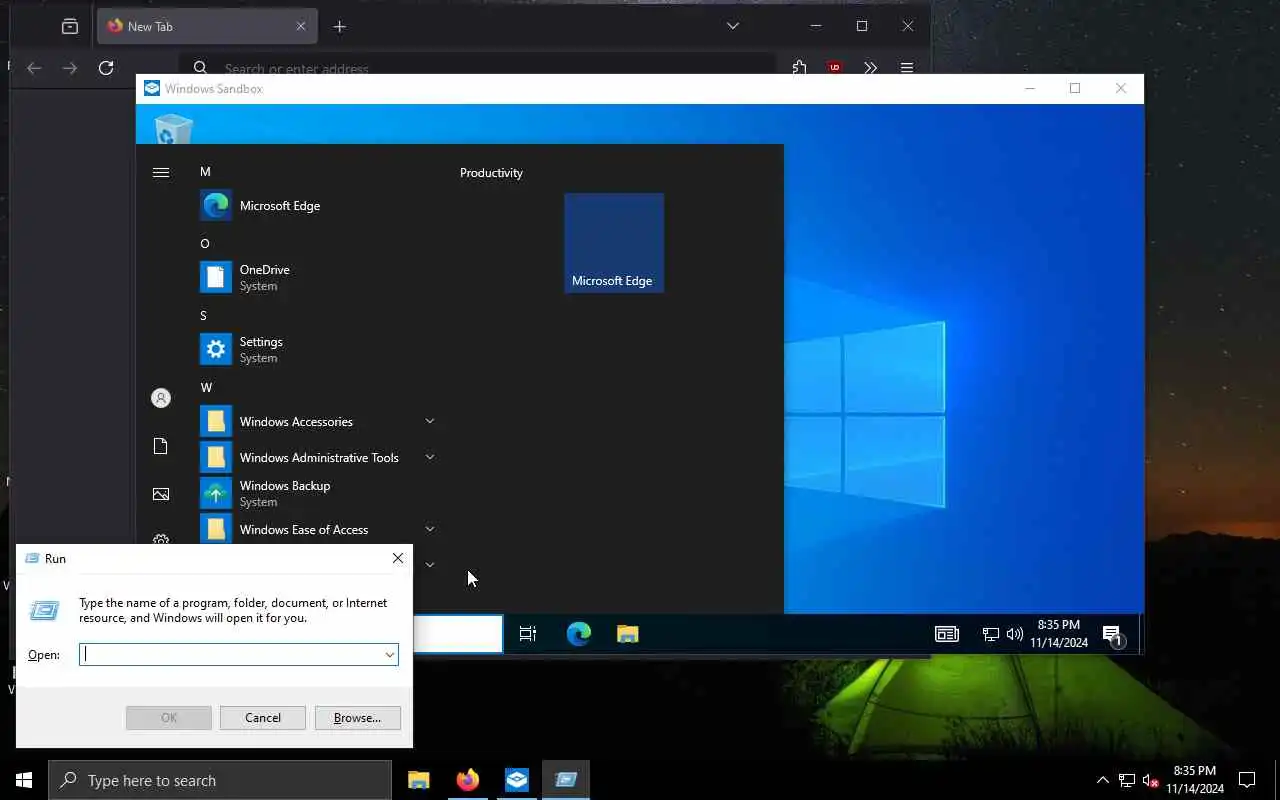Click News and interests icon in sandbox tray
Screen dimensions: 1280x800
946,634
